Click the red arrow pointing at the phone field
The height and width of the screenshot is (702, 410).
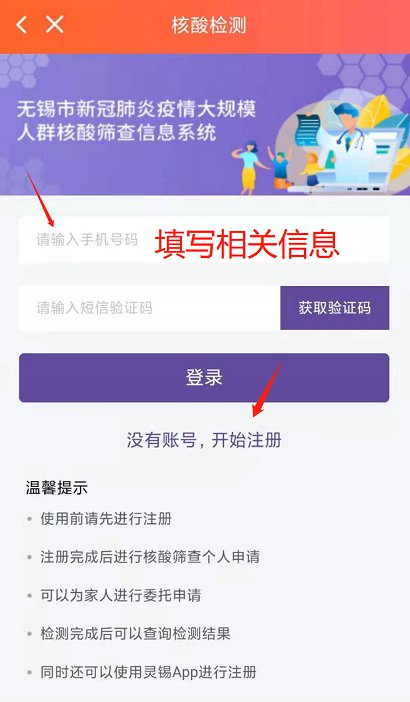[x=40, y=199]
